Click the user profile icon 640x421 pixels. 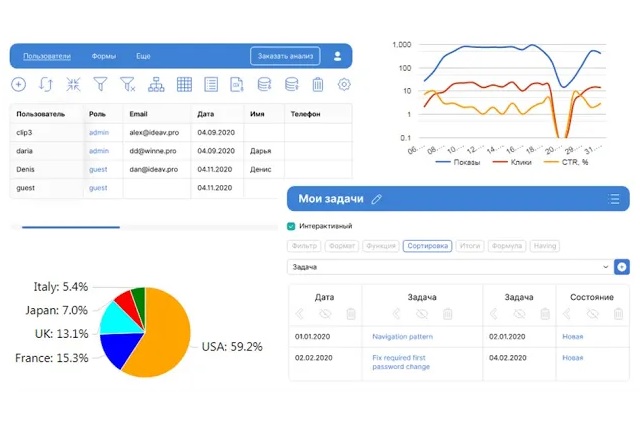(337, 56)
